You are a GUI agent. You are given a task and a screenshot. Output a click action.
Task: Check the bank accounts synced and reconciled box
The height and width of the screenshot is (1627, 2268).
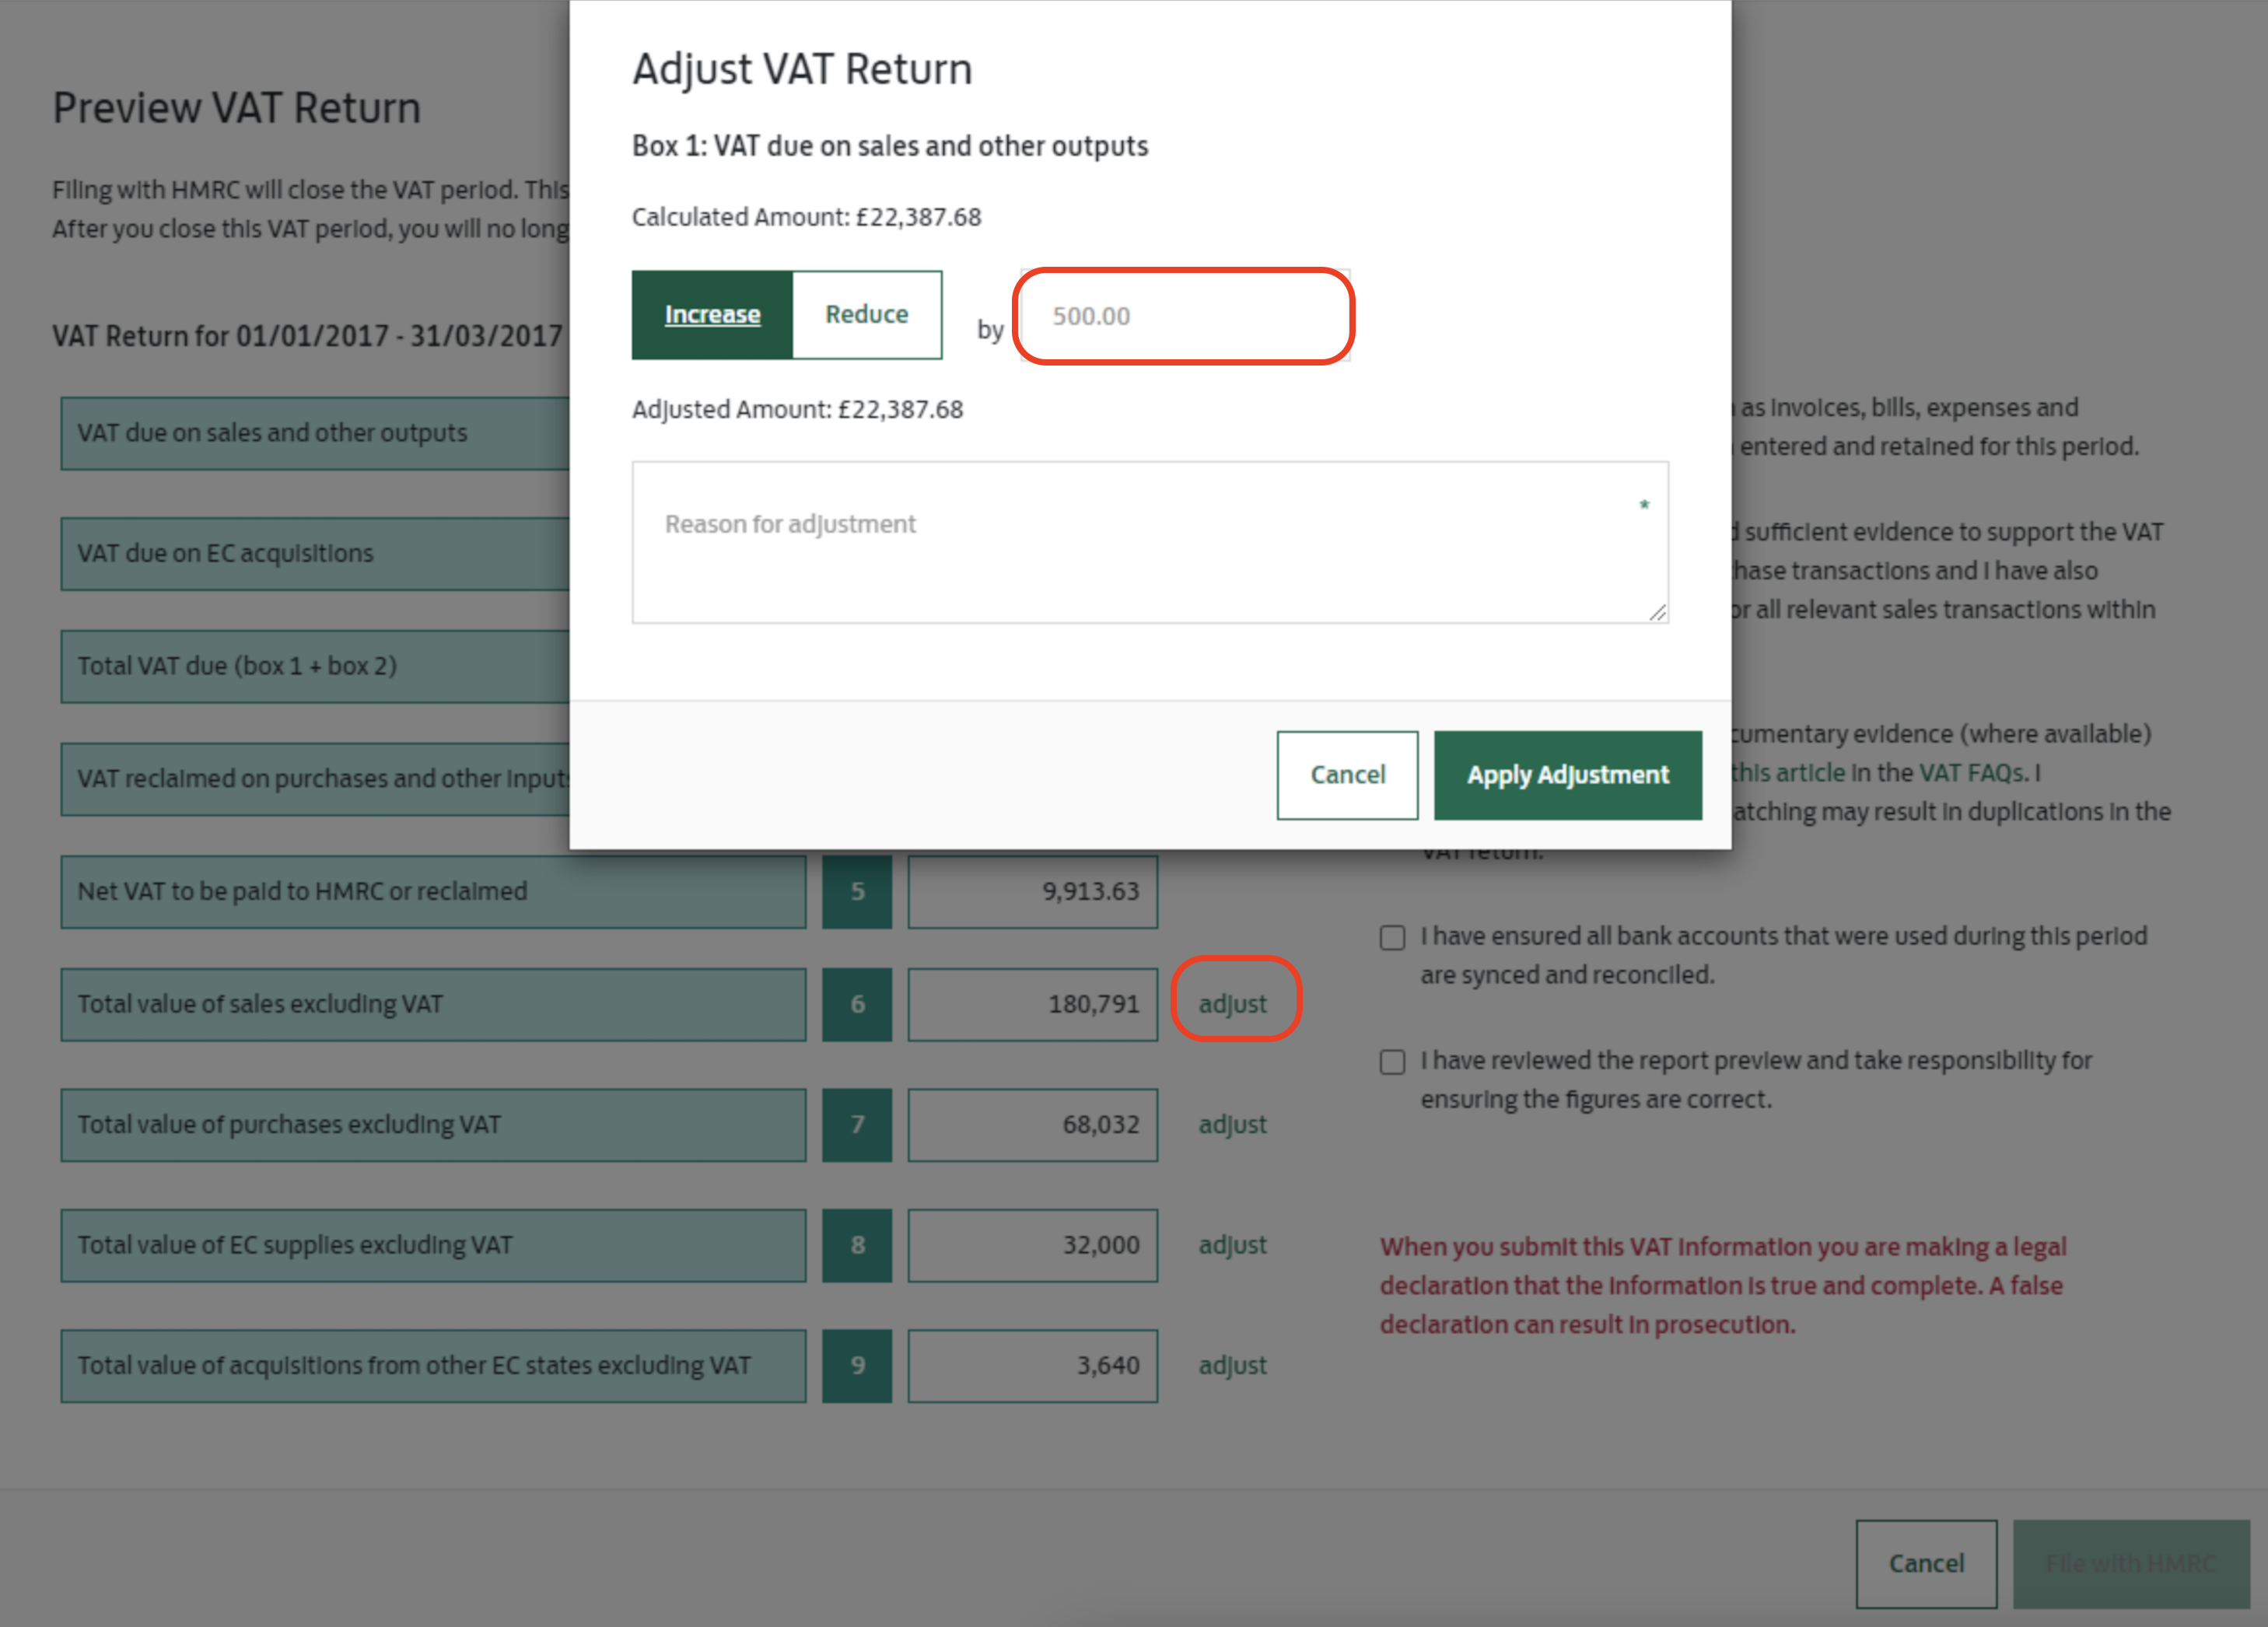click(x=1392, y=937)
